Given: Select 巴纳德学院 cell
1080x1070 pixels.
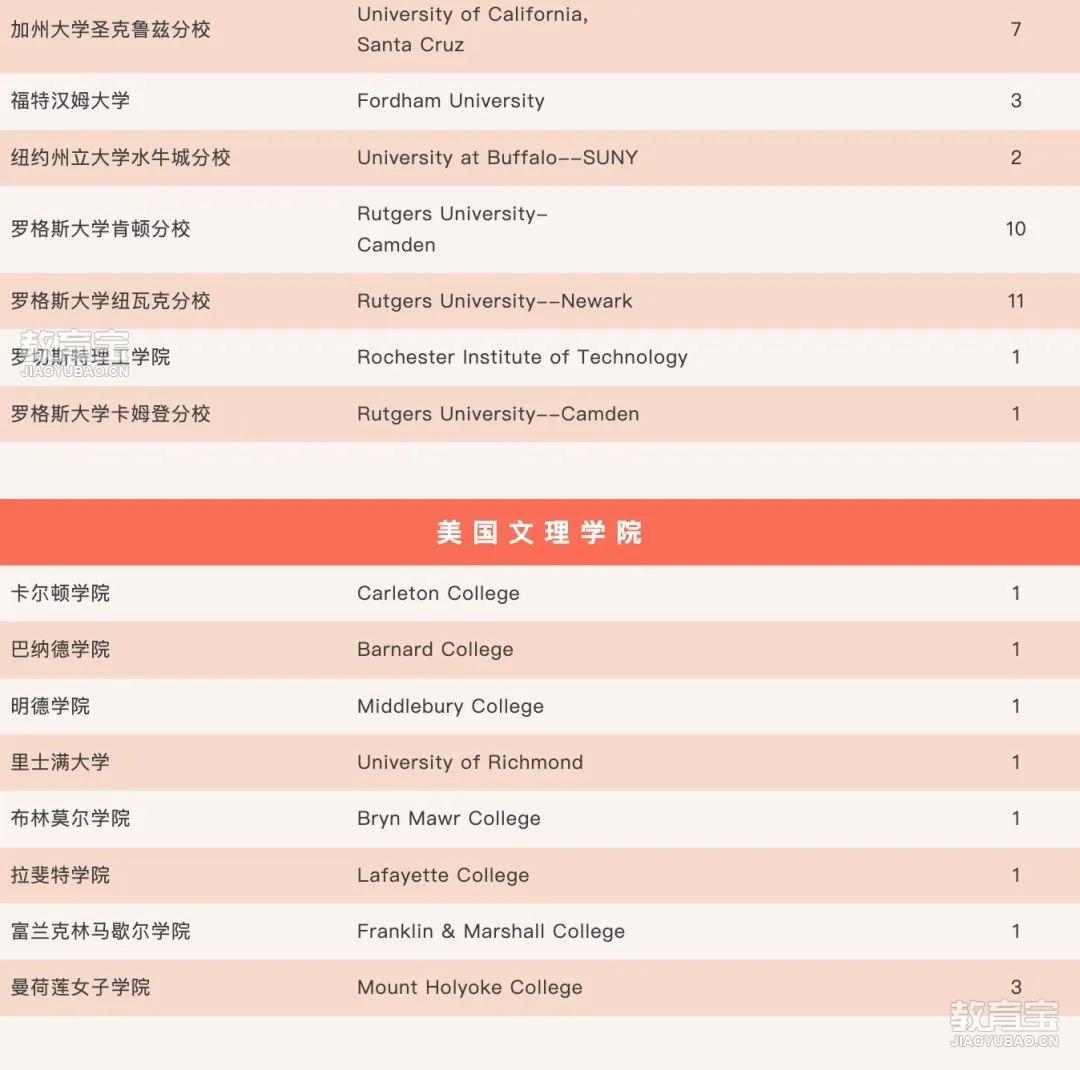Looking at the screenshot, I should [60, 650].
